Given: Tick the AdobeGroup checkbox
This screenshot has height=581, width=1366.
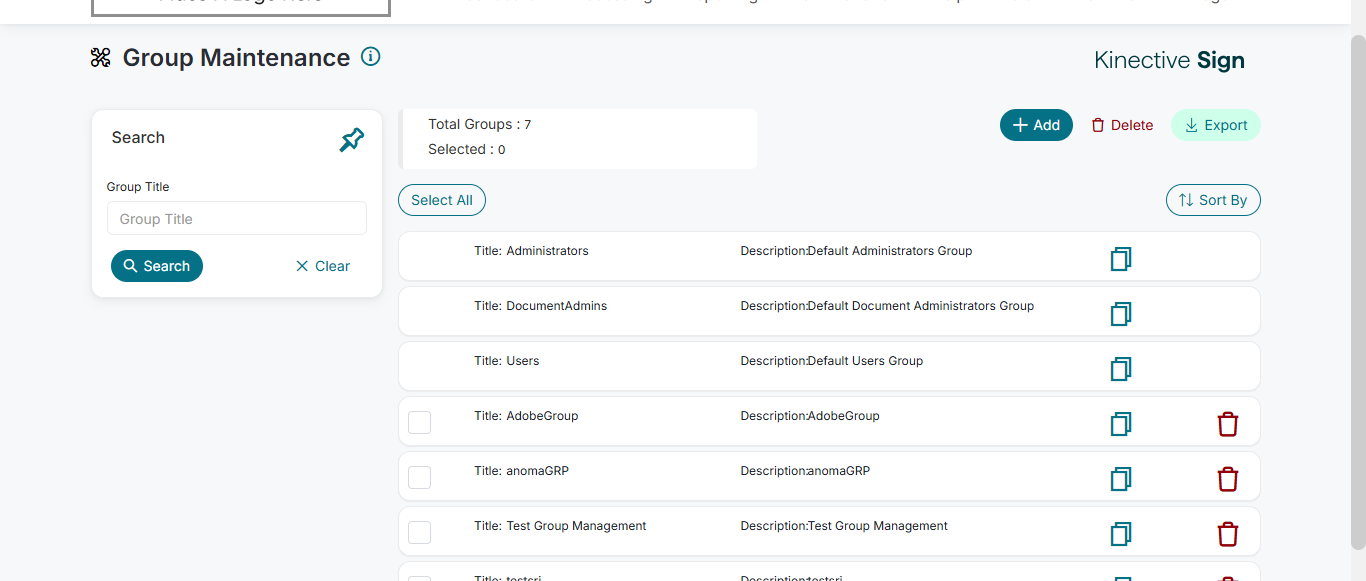Looking at the screenshot, I should [x=420, y=422].
